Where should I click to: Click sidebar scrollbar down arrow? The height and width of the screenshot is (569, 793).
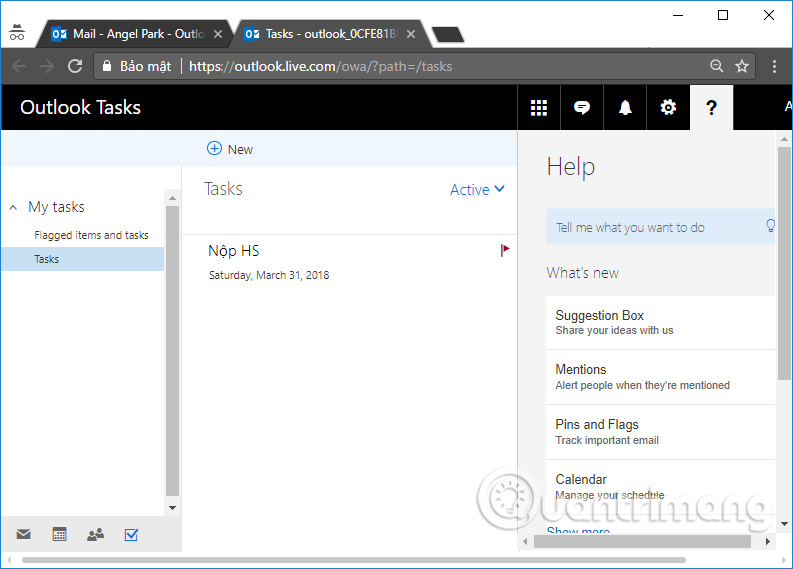tap(172, 507)
